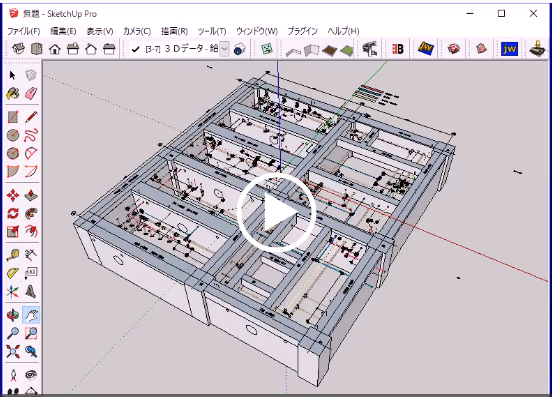Screen dimensions: 552x397
Task: Activate the Text label tool
Action: (x=31, y=273)
